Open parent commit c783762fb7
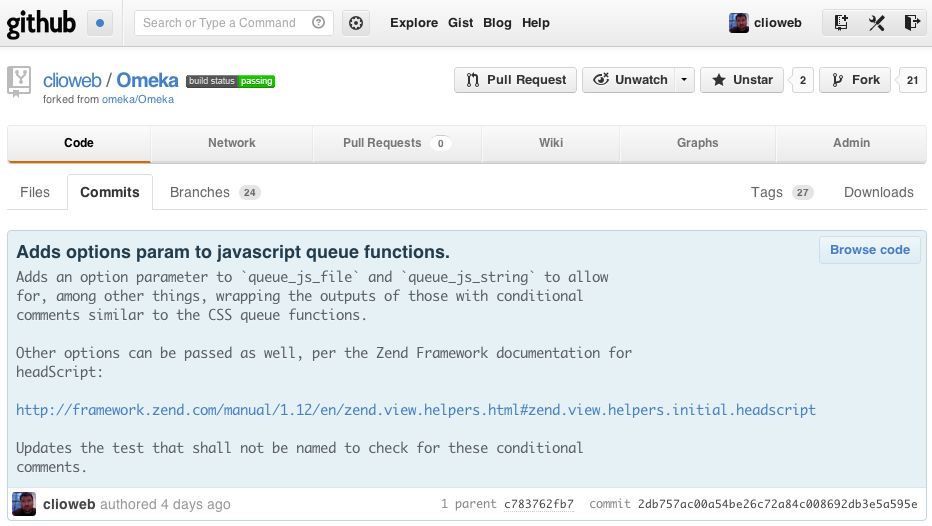932x526 pixels. pos(539,505)
